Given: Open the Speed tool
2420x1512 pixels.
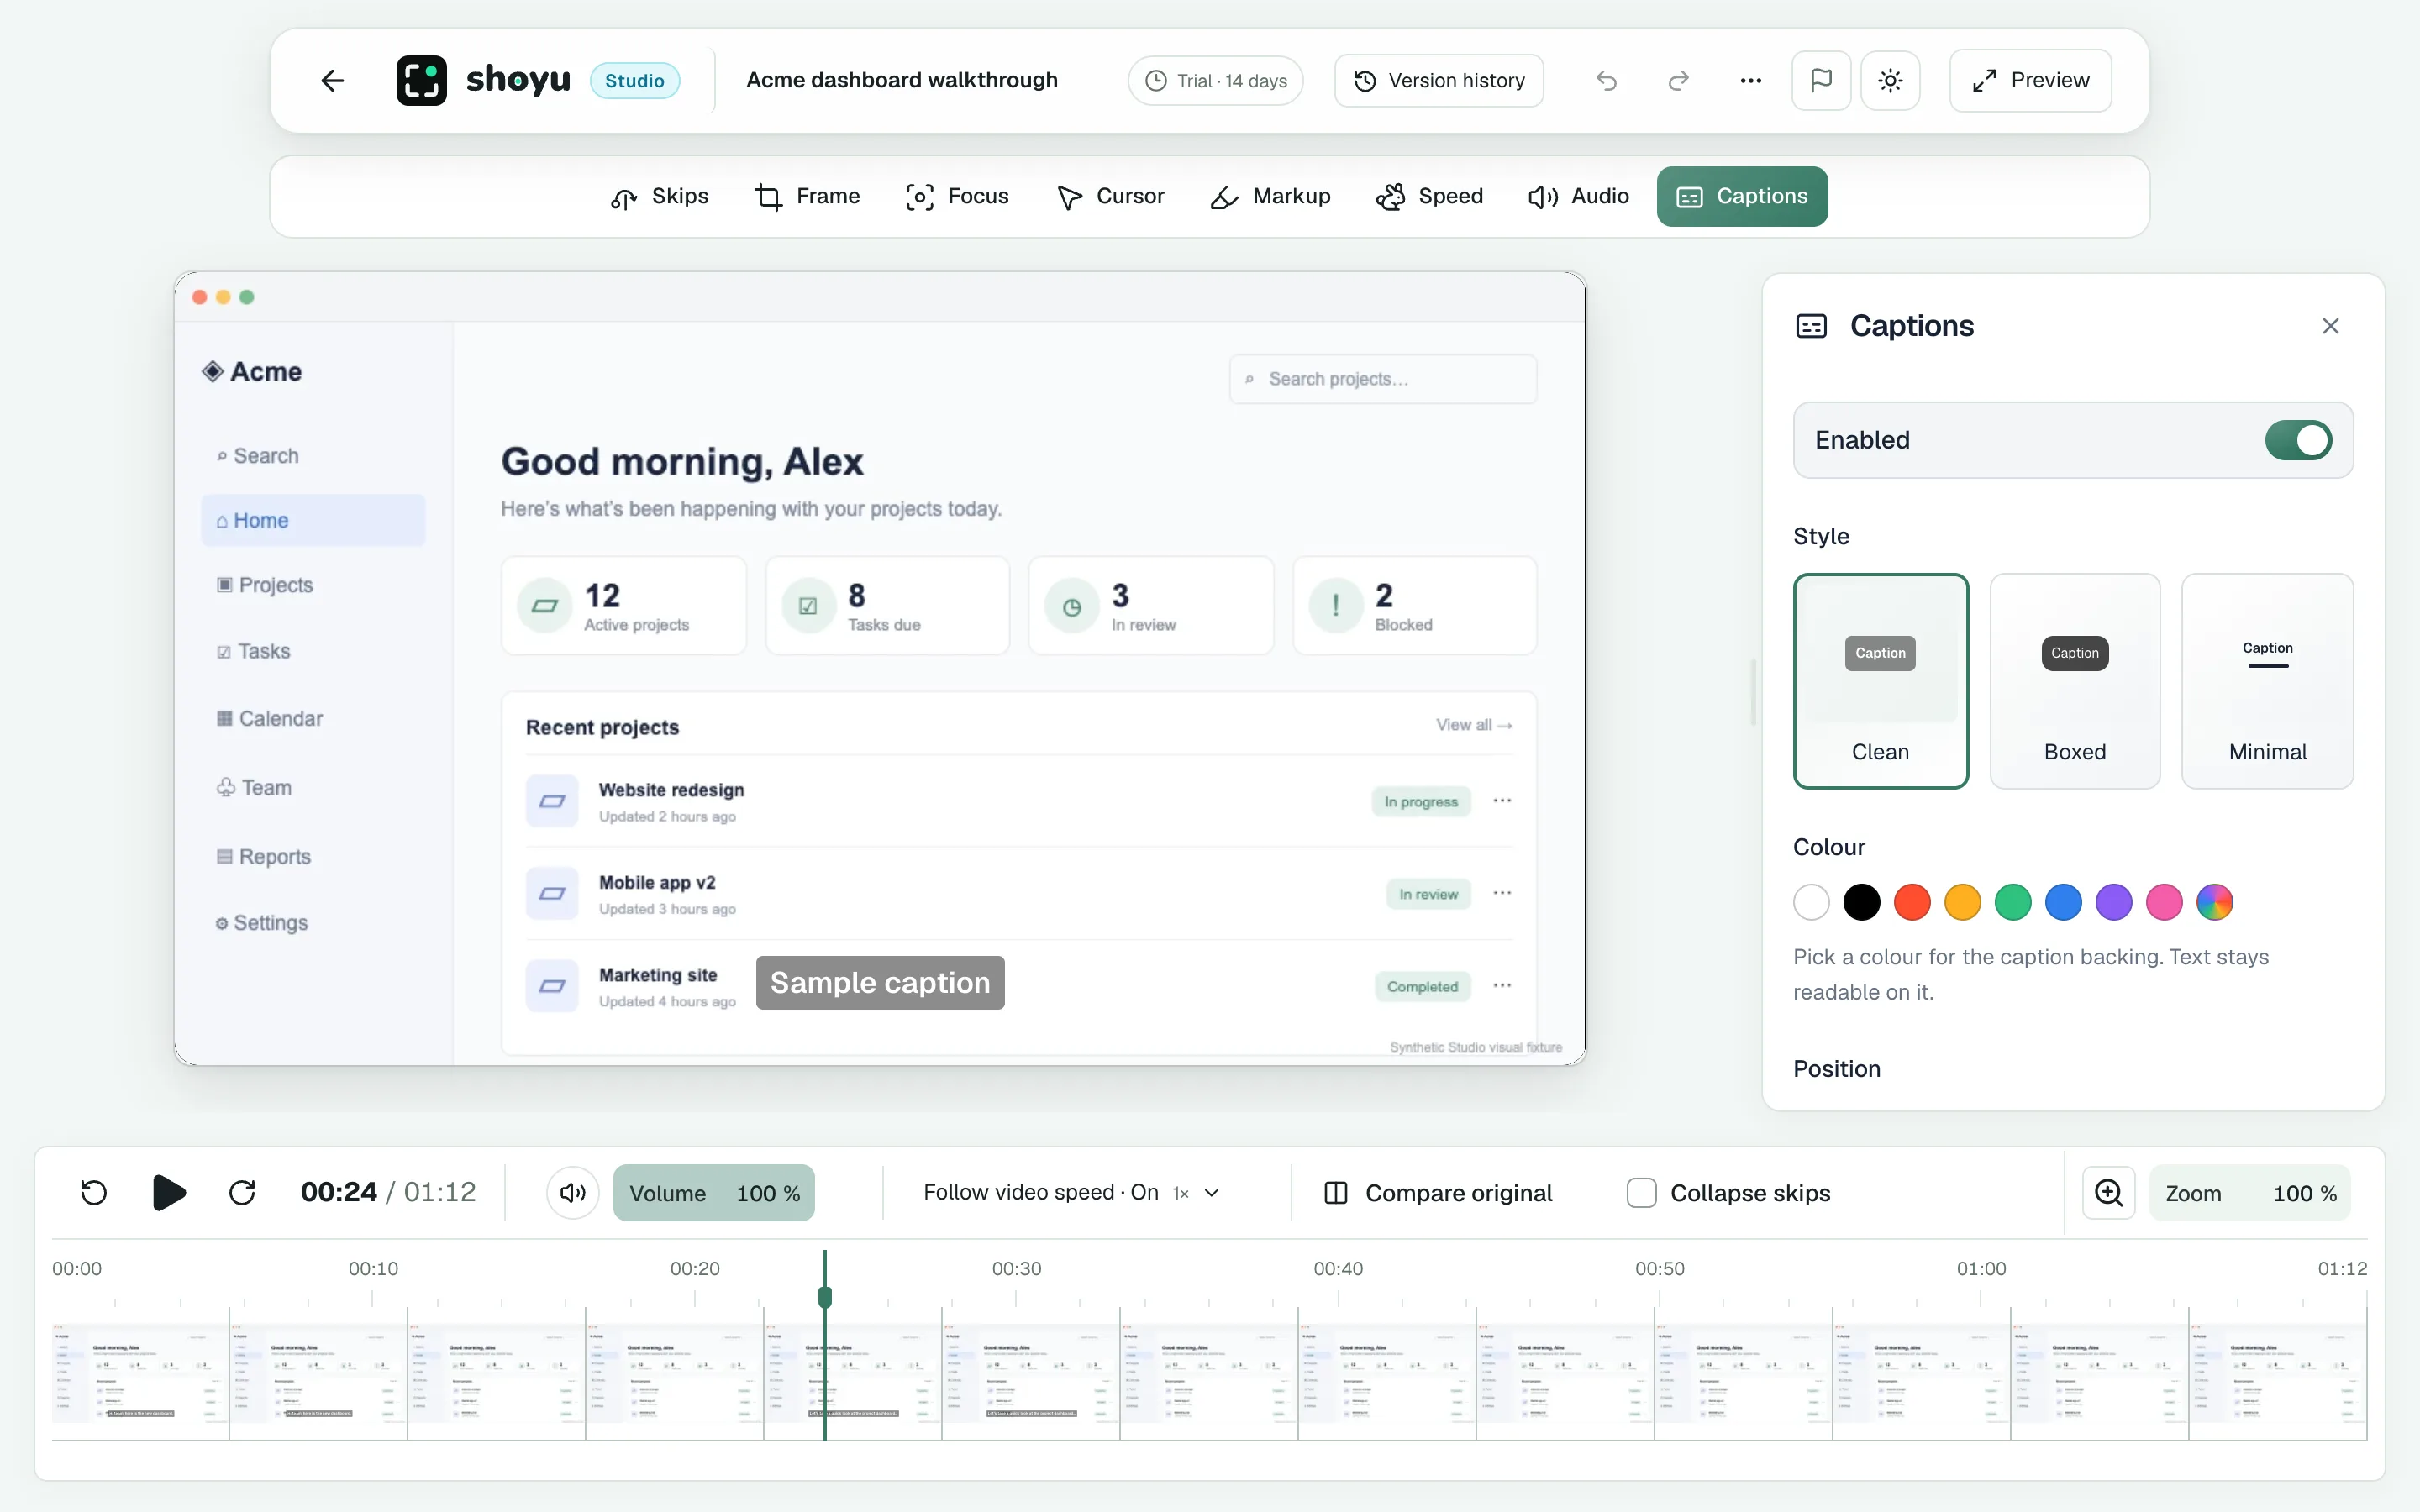Looking at the screenshot, I should tap(1430, 196).
